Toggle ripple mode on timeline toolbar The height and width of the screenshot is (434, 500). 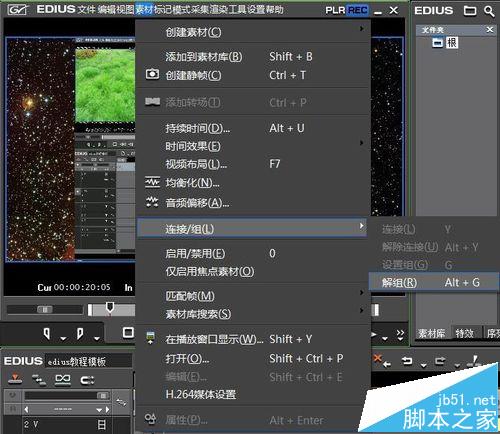(39, 379)
